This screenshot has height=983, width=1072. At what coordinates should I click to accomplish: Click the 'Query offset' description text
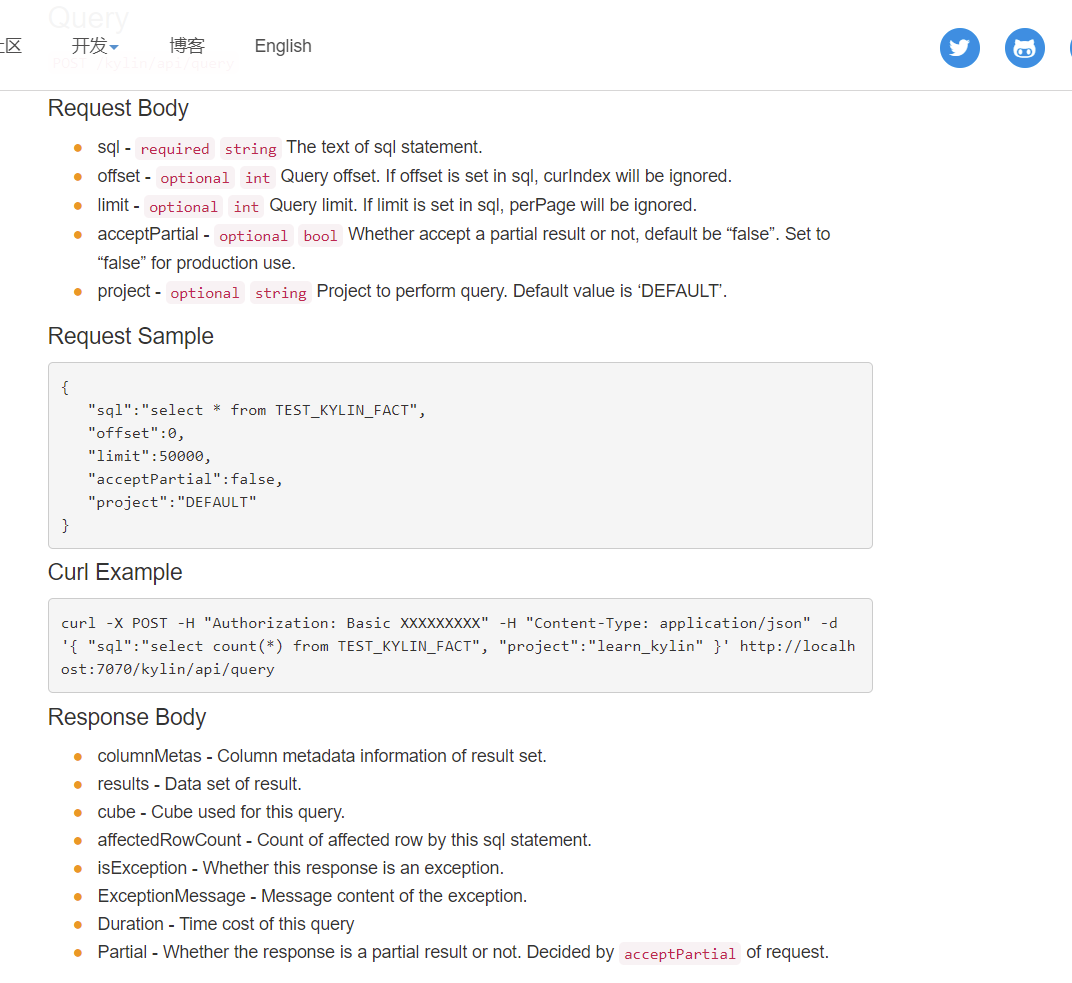[507, 176]
